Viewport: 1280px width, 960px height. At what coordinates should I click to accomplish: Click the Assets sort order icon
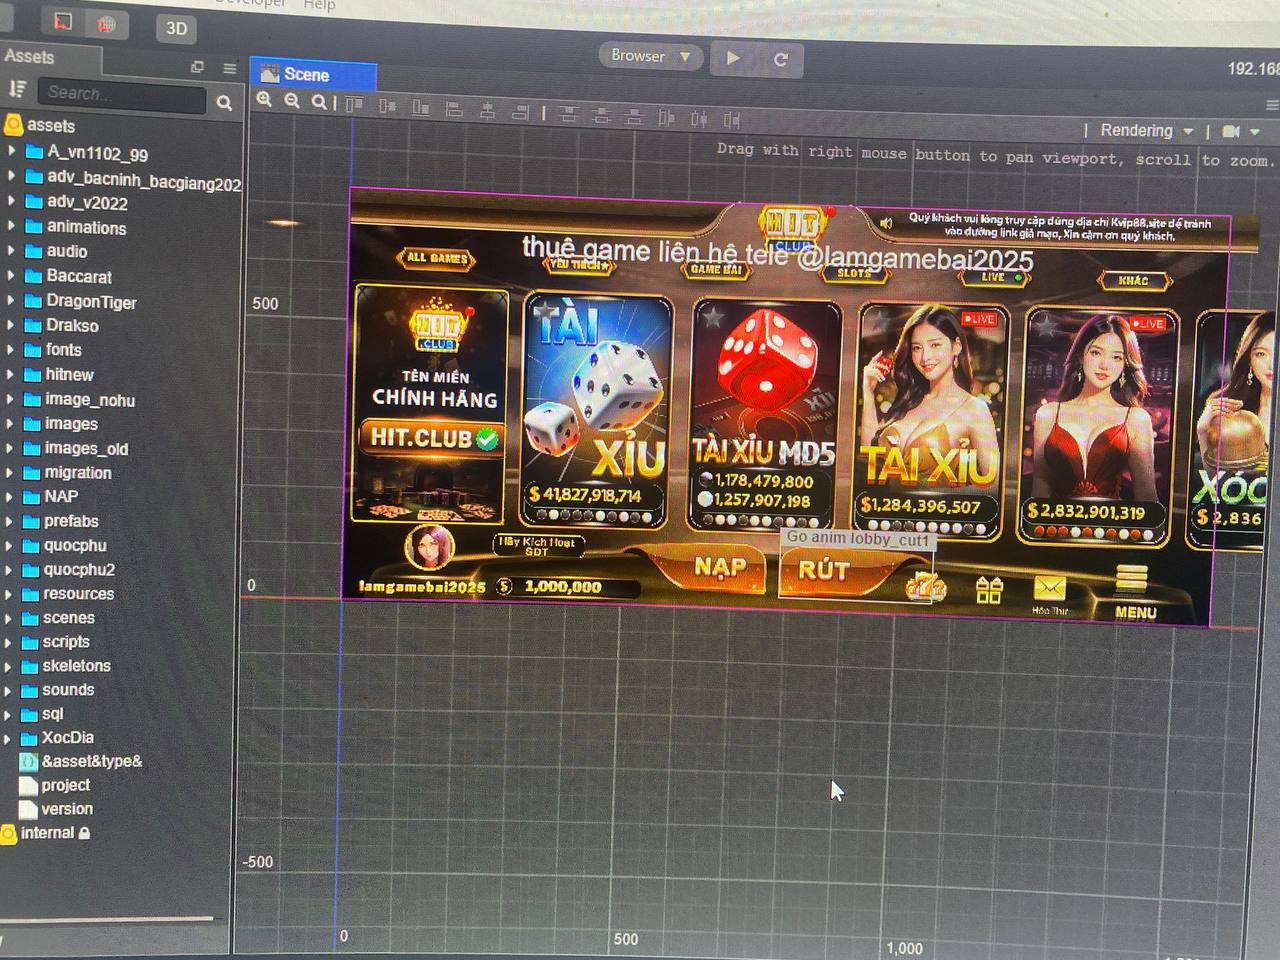pyautogui.click(x=16, y=90)
